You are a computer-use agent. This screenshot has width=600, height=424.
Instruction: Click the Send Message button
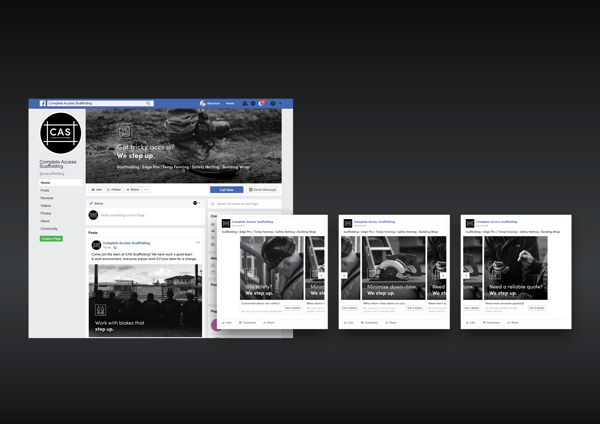point(264,189)
